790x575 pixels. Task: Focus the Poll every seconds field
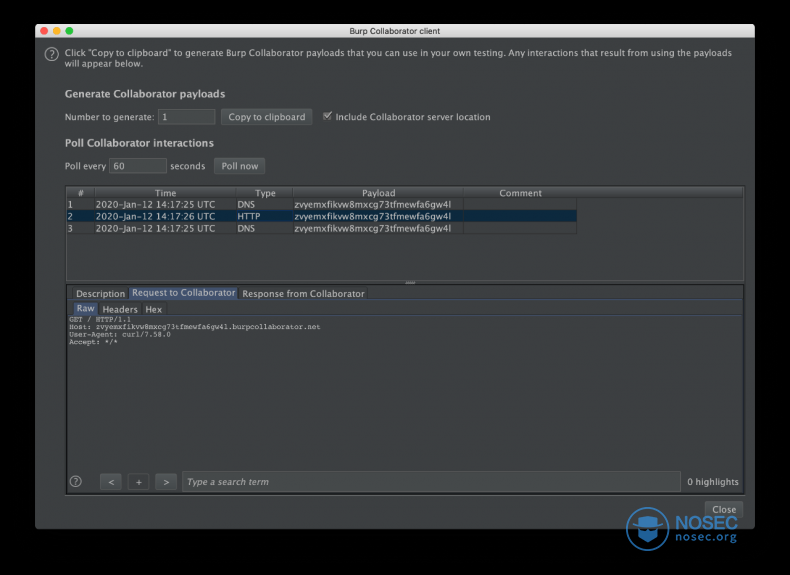(x=138, y=166)
